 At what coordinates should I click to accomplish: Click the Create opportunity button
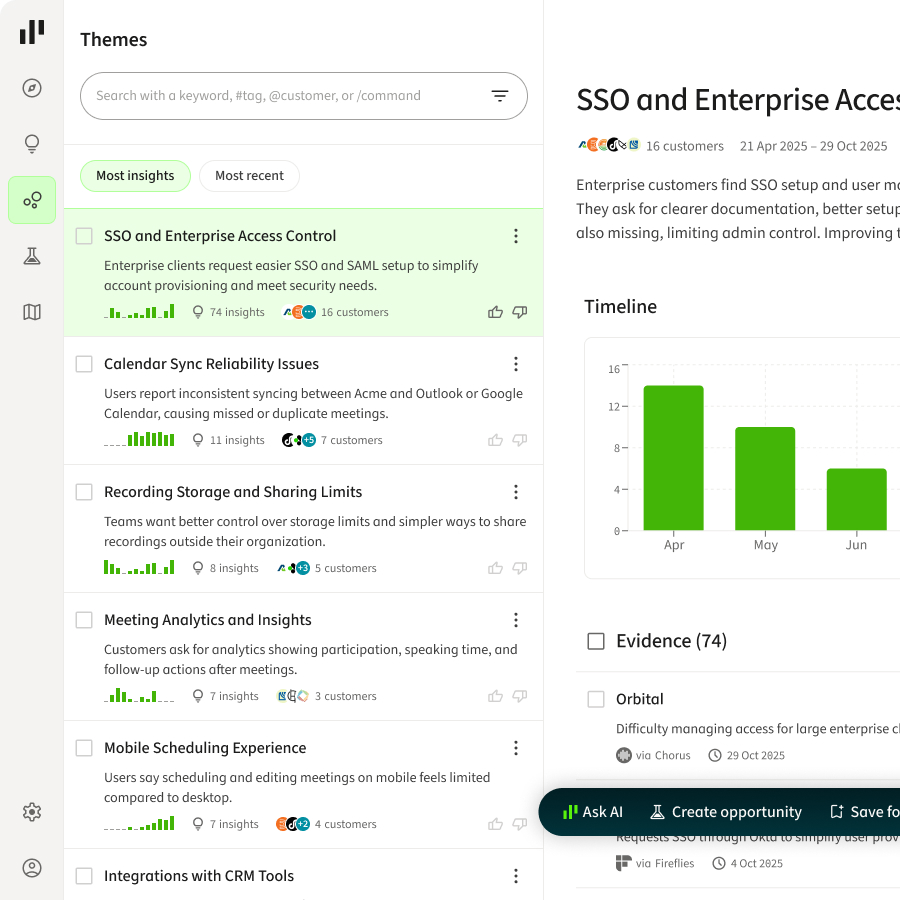726,812
